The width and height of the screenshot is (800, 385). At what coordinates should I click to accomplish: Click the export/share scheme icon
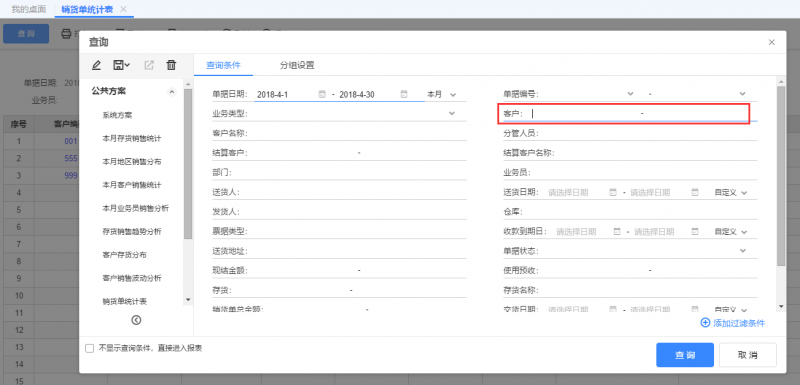coord(149,65)
